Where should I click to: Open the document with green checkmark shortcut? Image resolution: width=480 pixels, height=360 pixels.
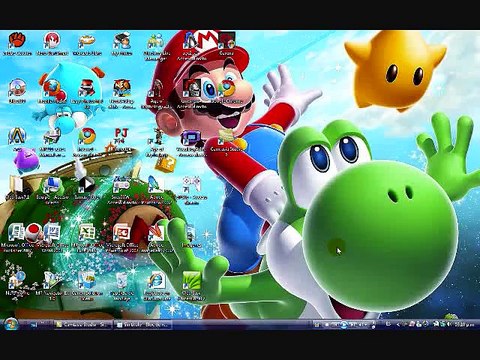coord(52,280)
